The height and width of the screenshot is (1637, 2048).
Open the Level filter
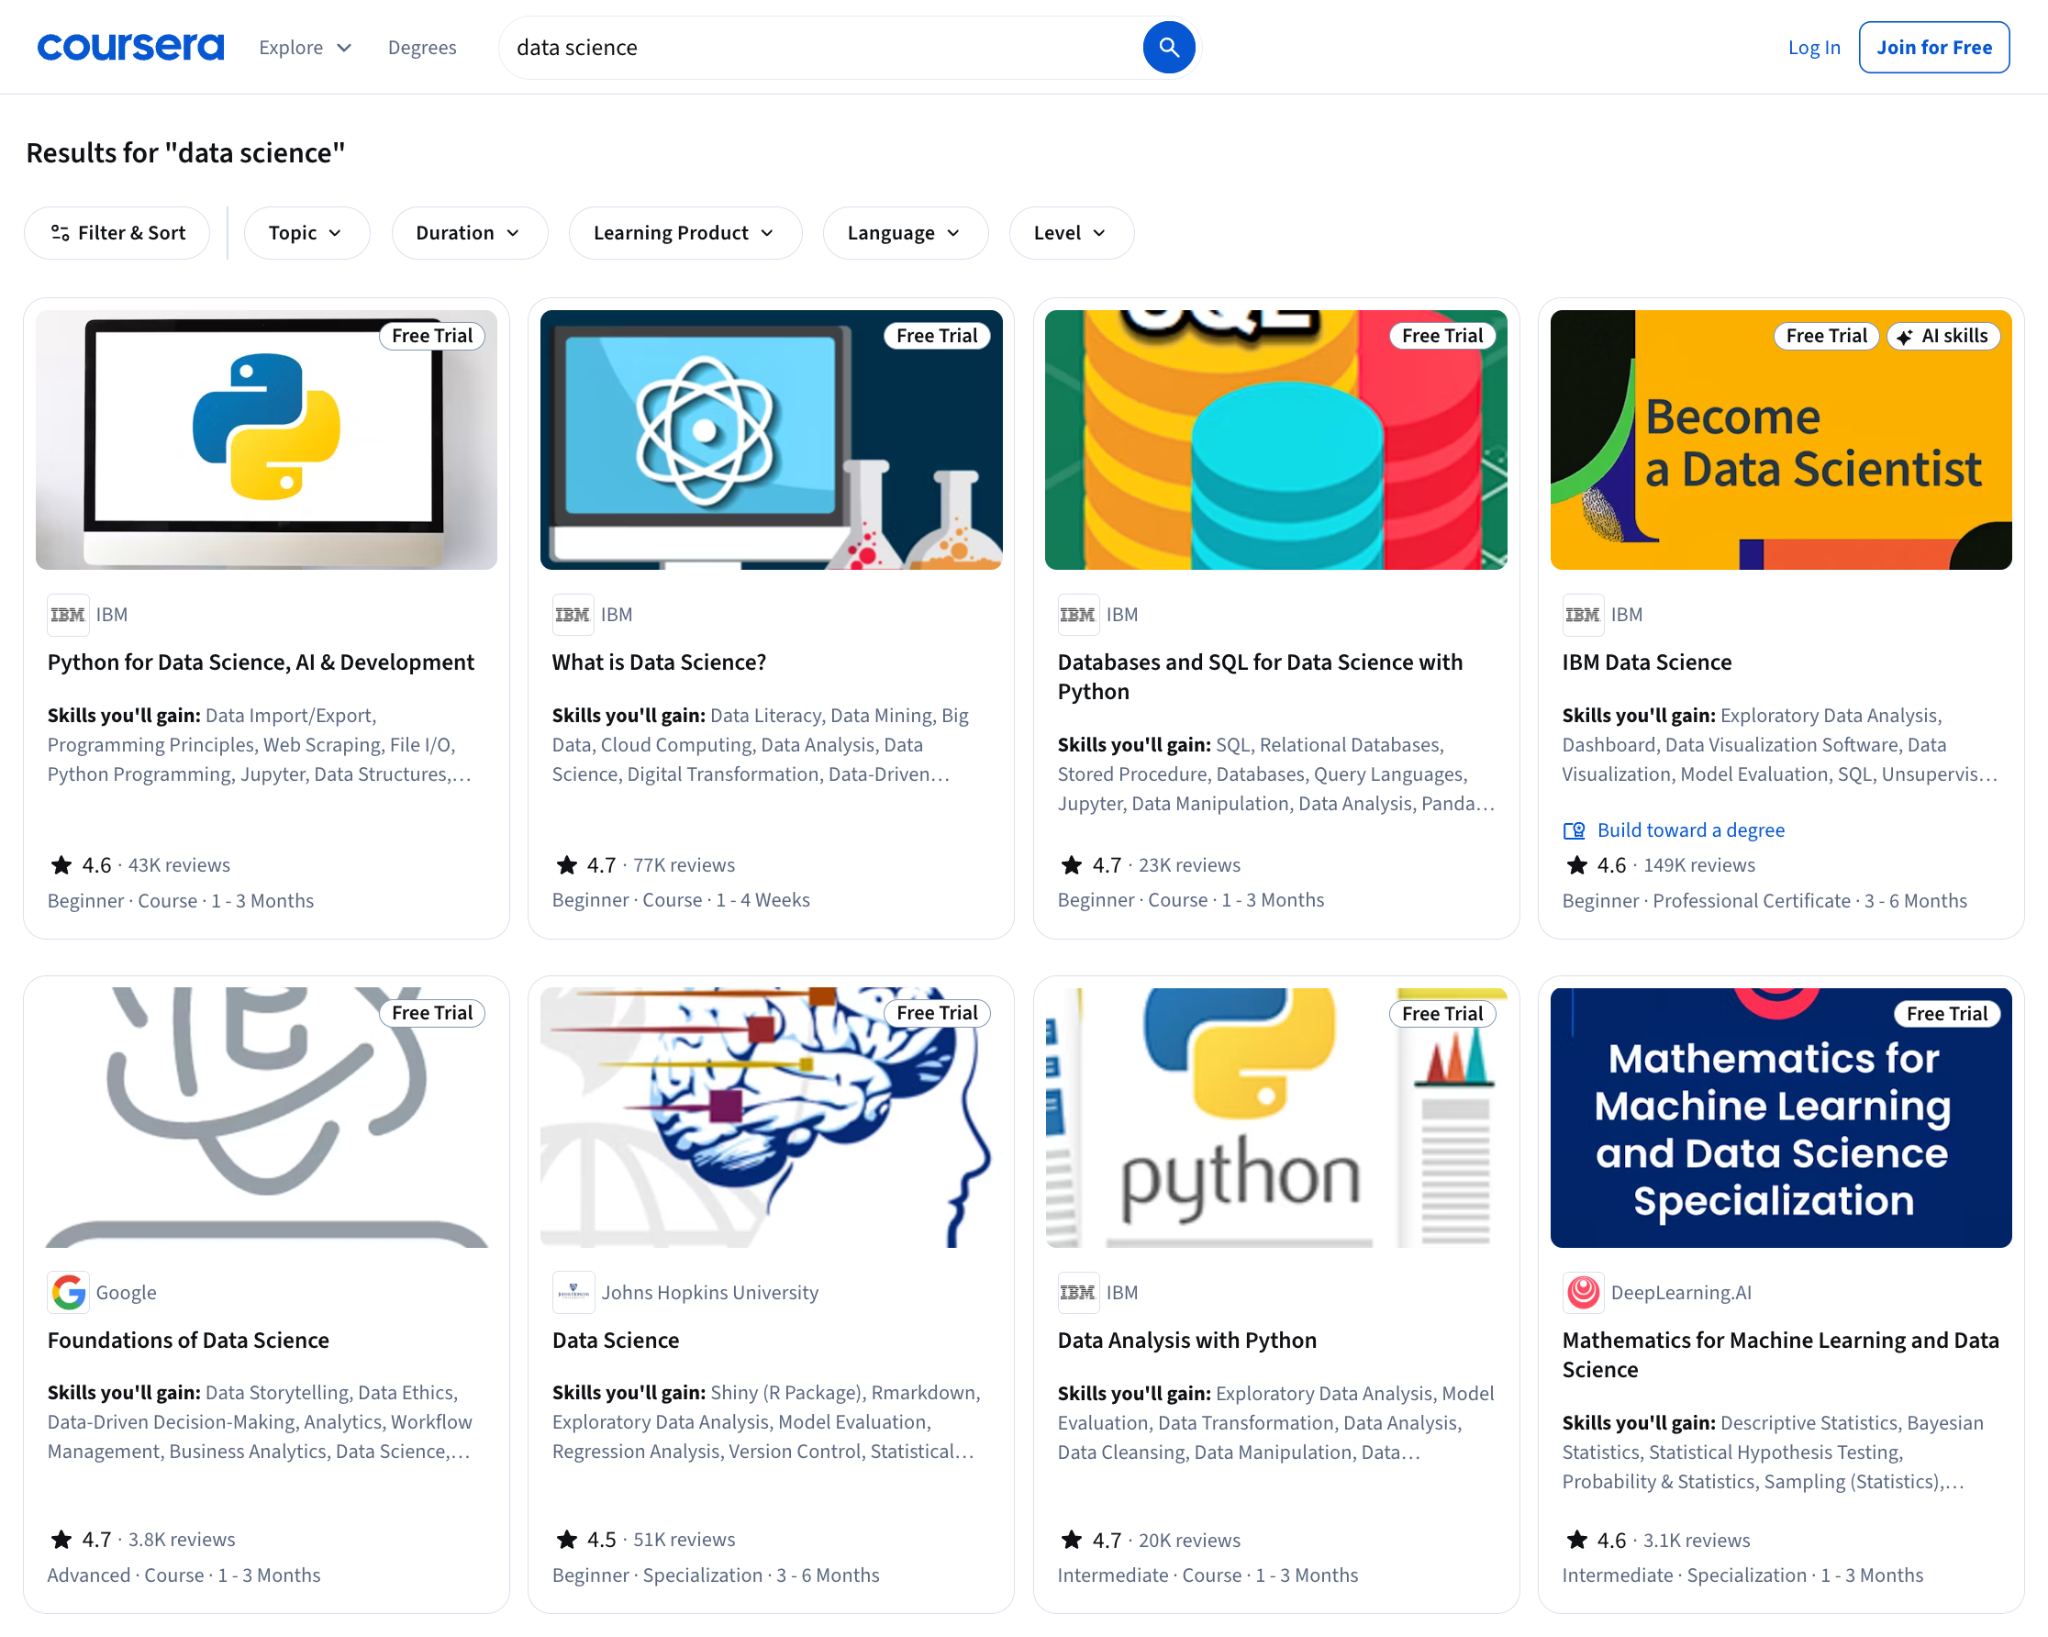pyautogui.click(x=1070, y=232)
